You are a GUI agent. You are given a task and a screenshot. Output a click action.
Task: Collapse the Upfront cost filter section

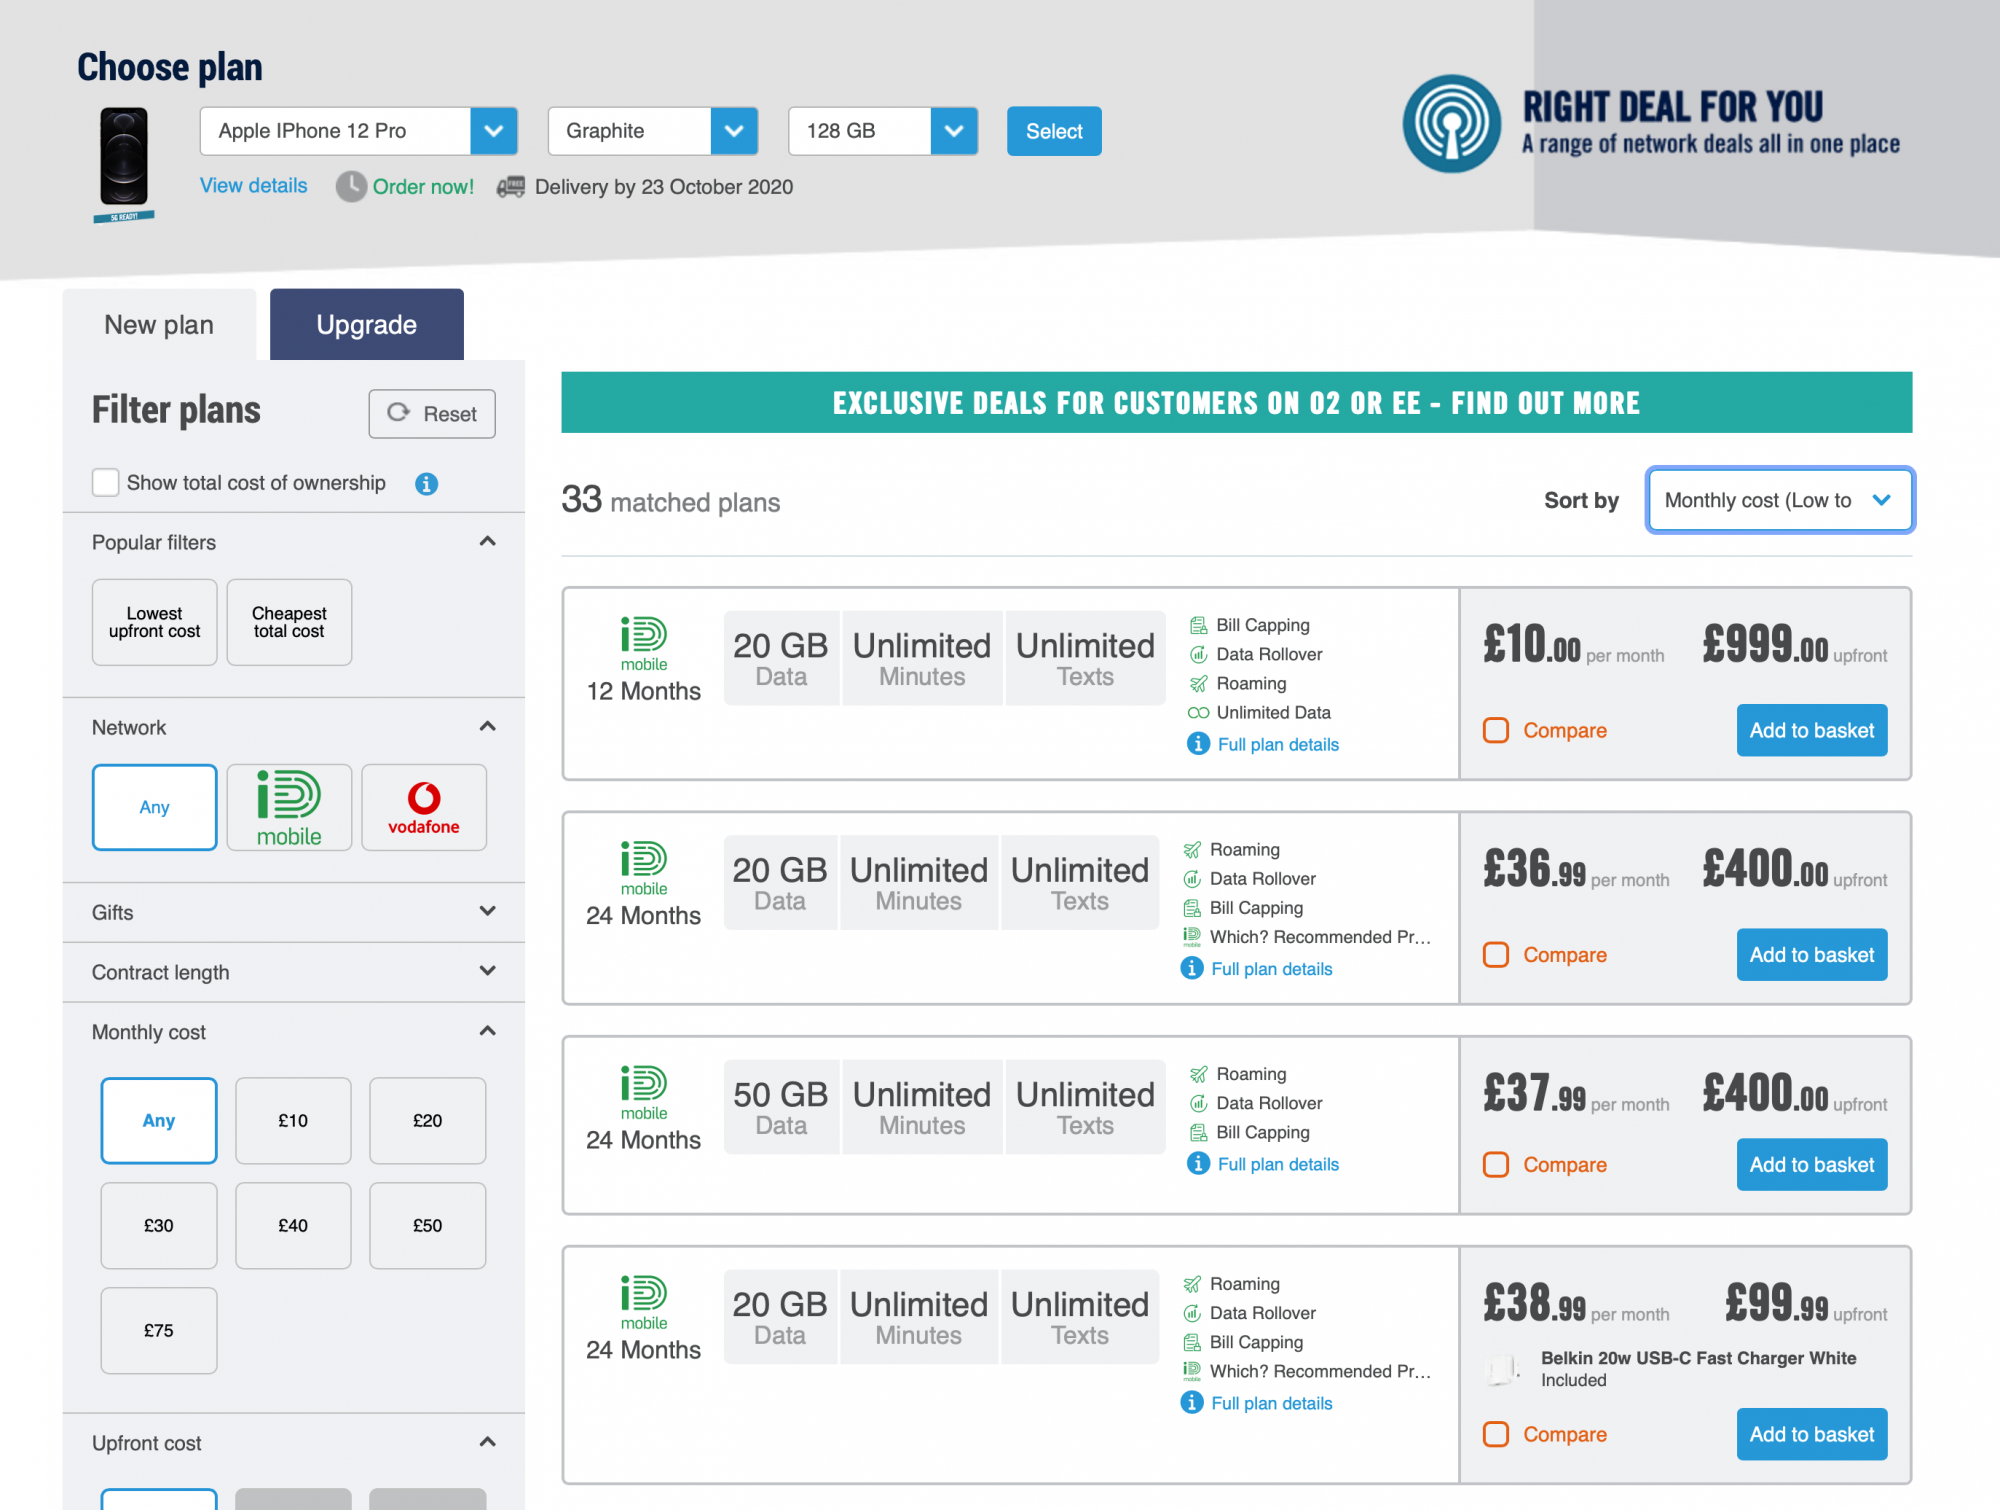[x=487, y=1442]
